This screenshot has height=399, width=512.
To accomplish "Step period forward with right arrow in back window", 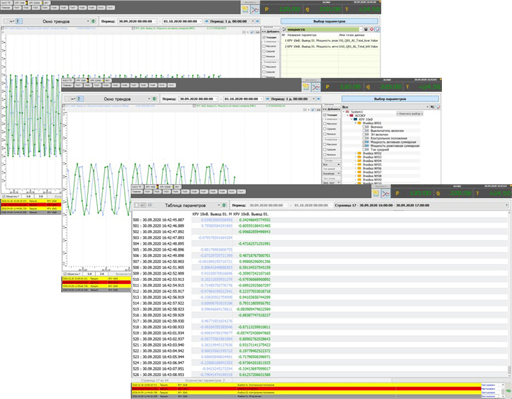I will [x=257, y=21].
